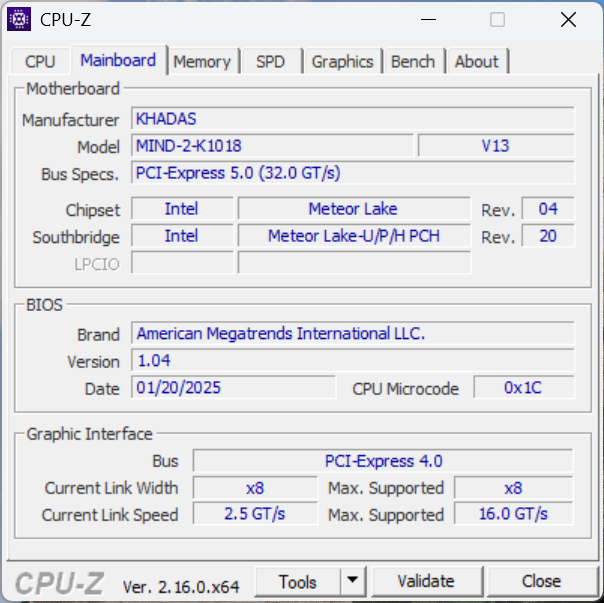Click the BIOS Date 01/20/2025 field

tap(233, 387)
